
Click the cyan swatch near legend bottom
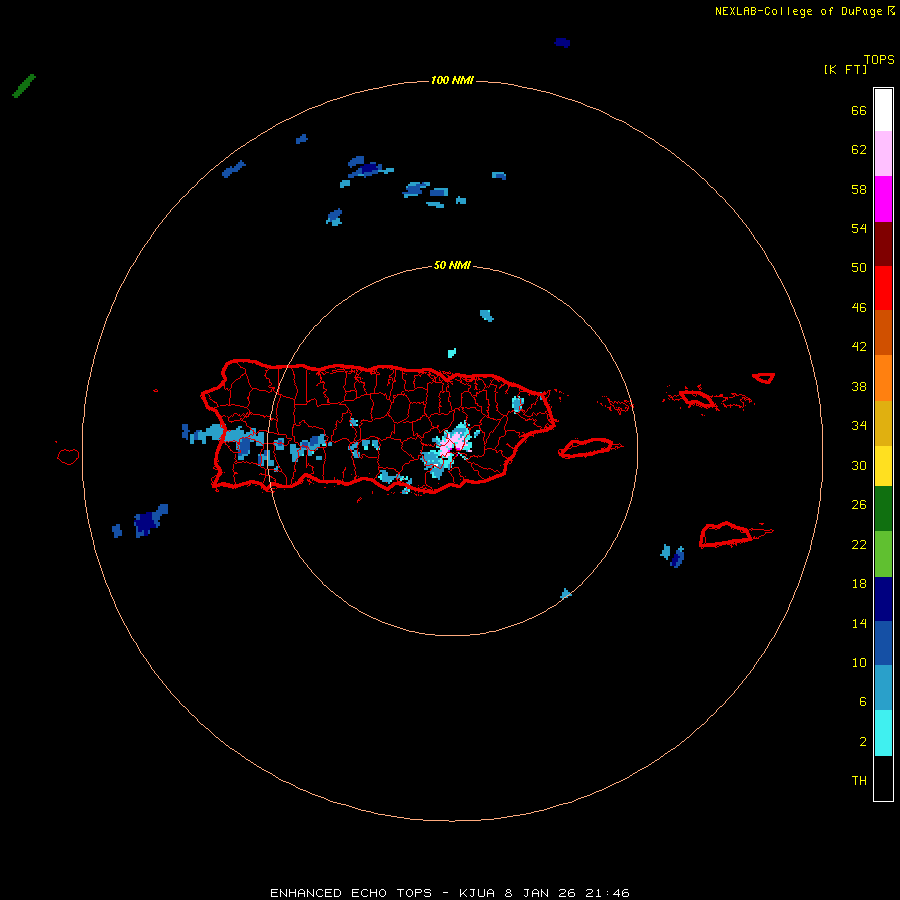coord(883,733)
